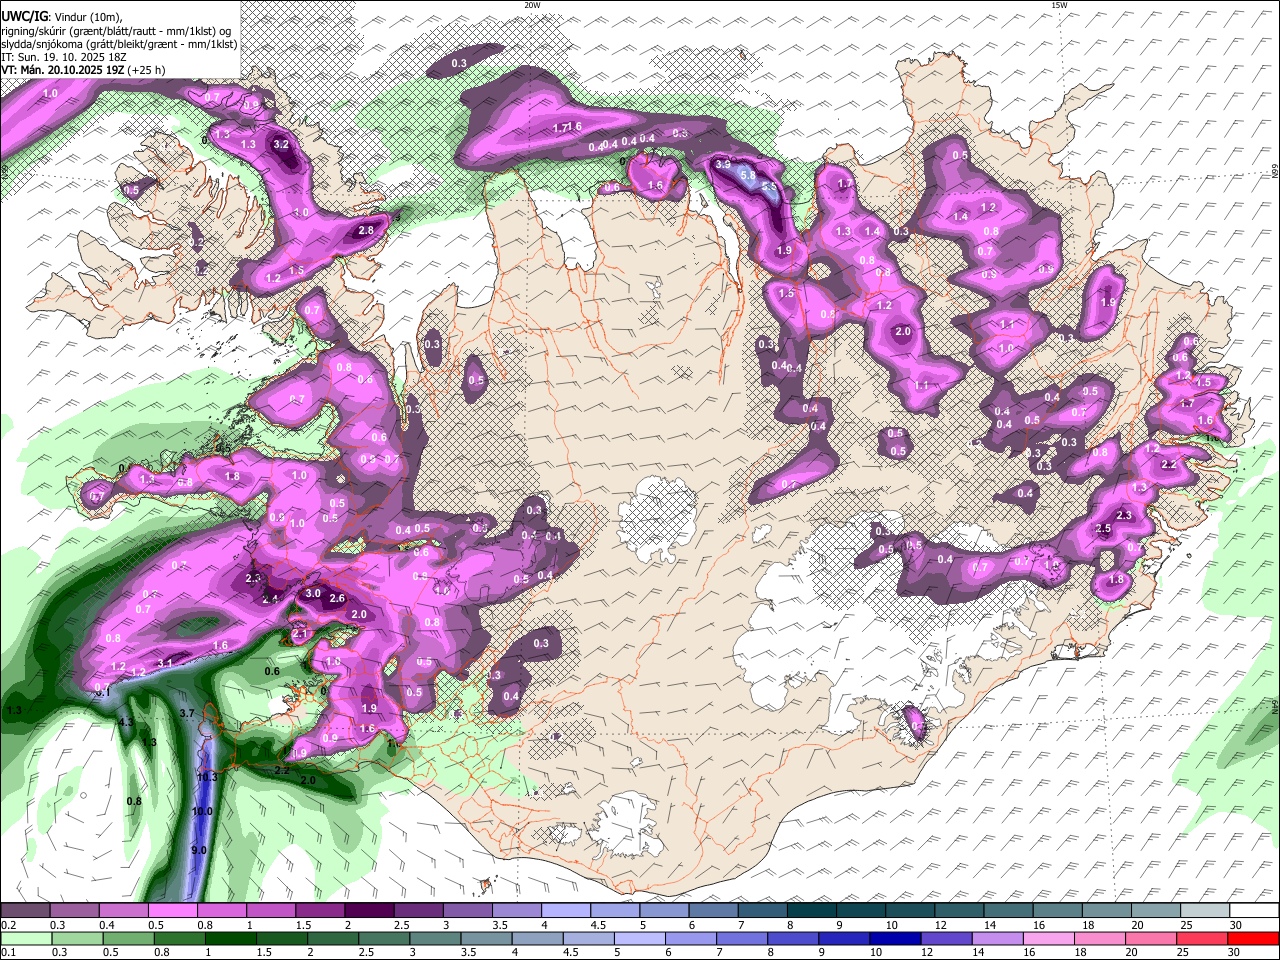Choose the bright magenta swatch between 0.5 and 0.8, upper row
The width and height of the screenshot is (1280, 960).
172,911
